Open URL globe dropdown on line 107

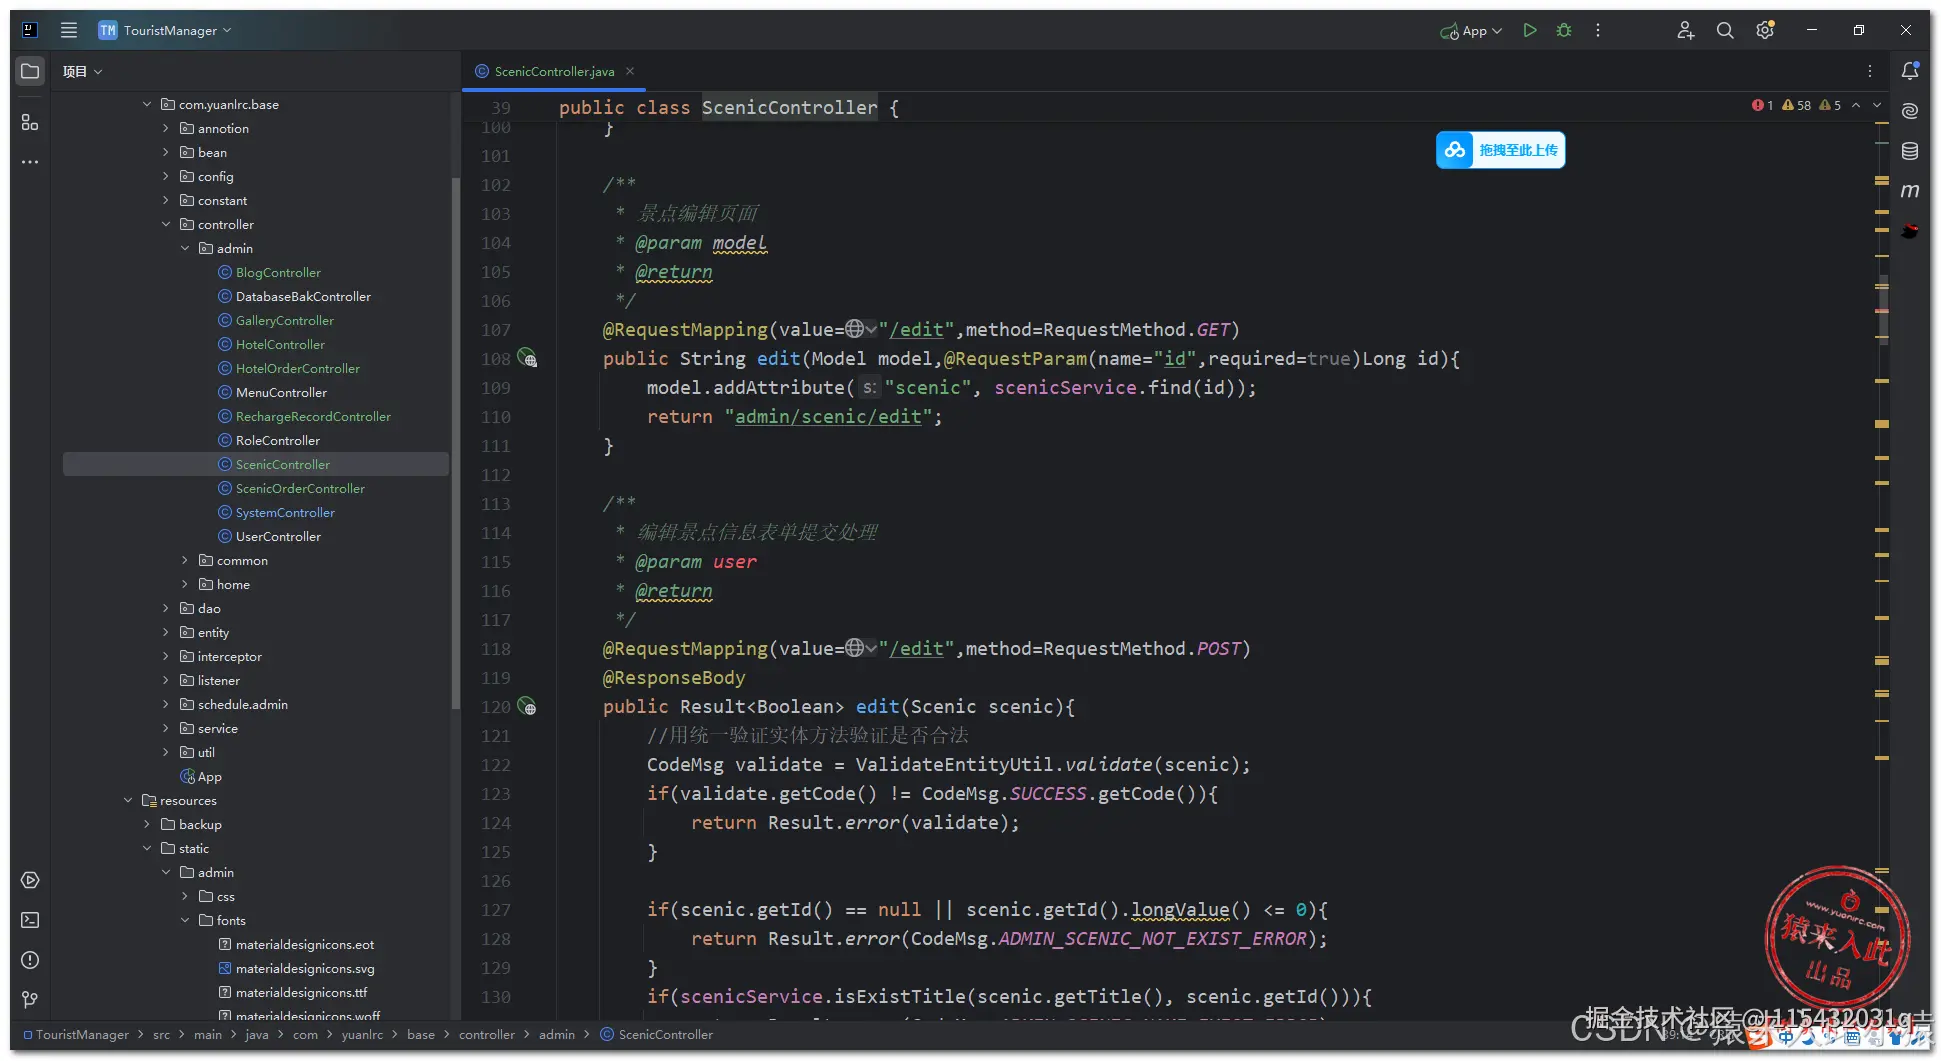(x=861, y=329)
